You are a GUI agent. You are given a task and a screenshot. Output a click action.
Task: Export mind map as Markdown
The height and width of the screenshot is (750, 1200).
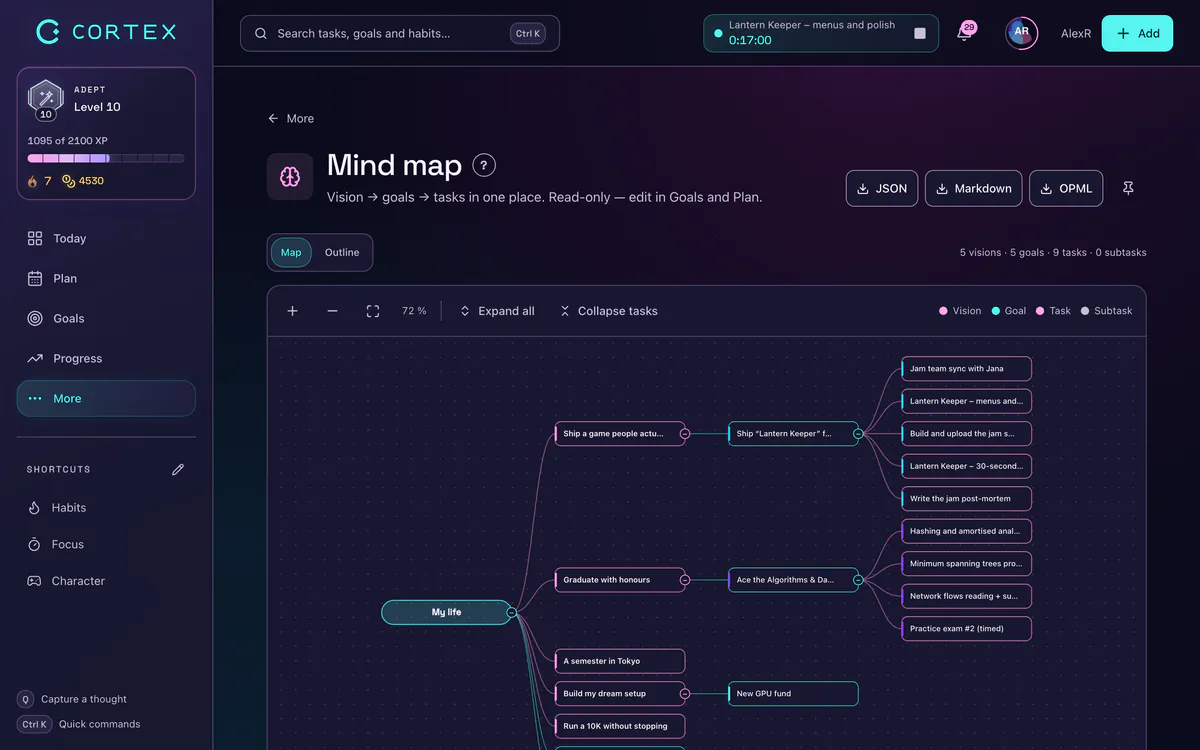pyautogui.click(x=973, y=188)
